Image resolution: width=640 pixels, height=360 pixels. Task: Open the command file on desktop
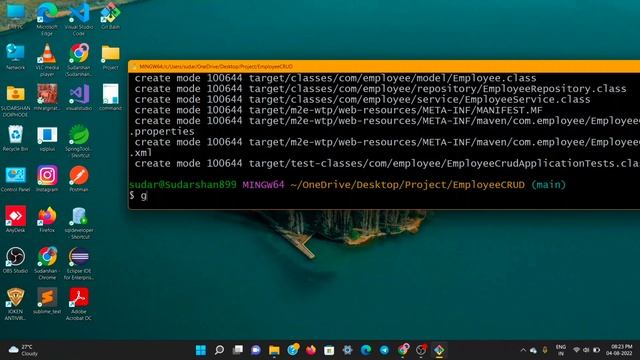pyautogui.click(x=110, y=97)
